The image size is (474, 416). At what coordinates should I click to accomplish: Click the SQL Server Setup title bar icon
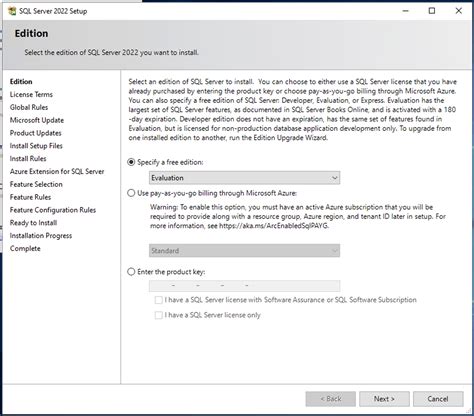[12, 11]
